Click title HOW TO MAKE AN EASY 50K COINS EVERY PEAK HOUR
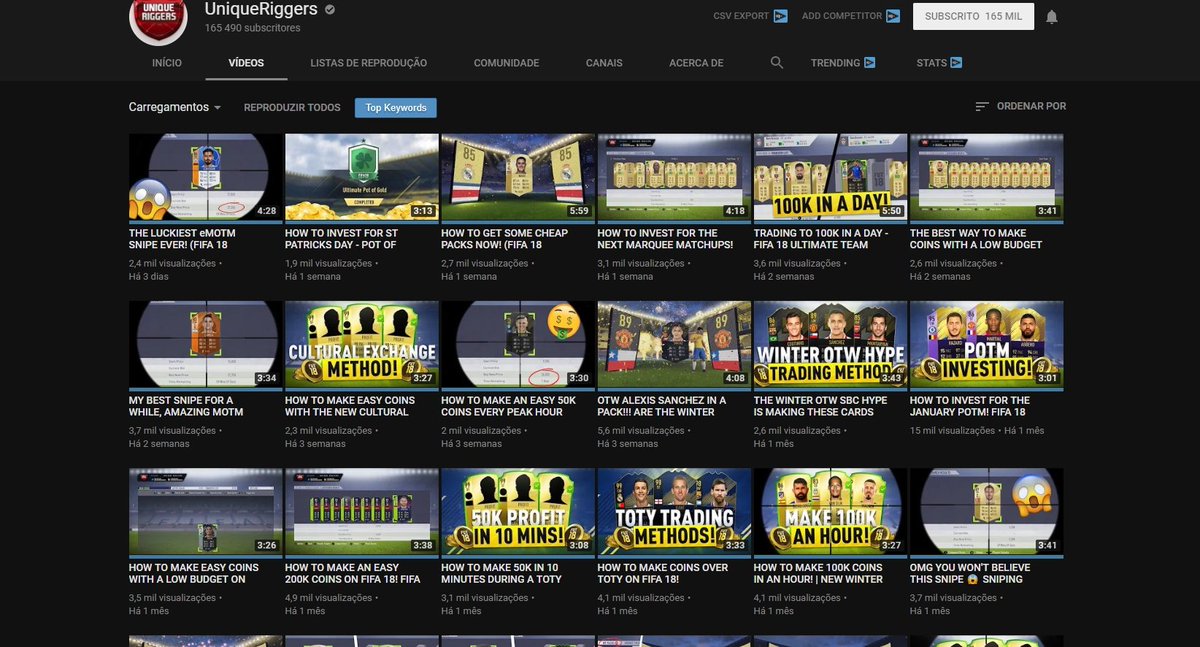Viewport: 1200px width, 647px height. [508, 406]
